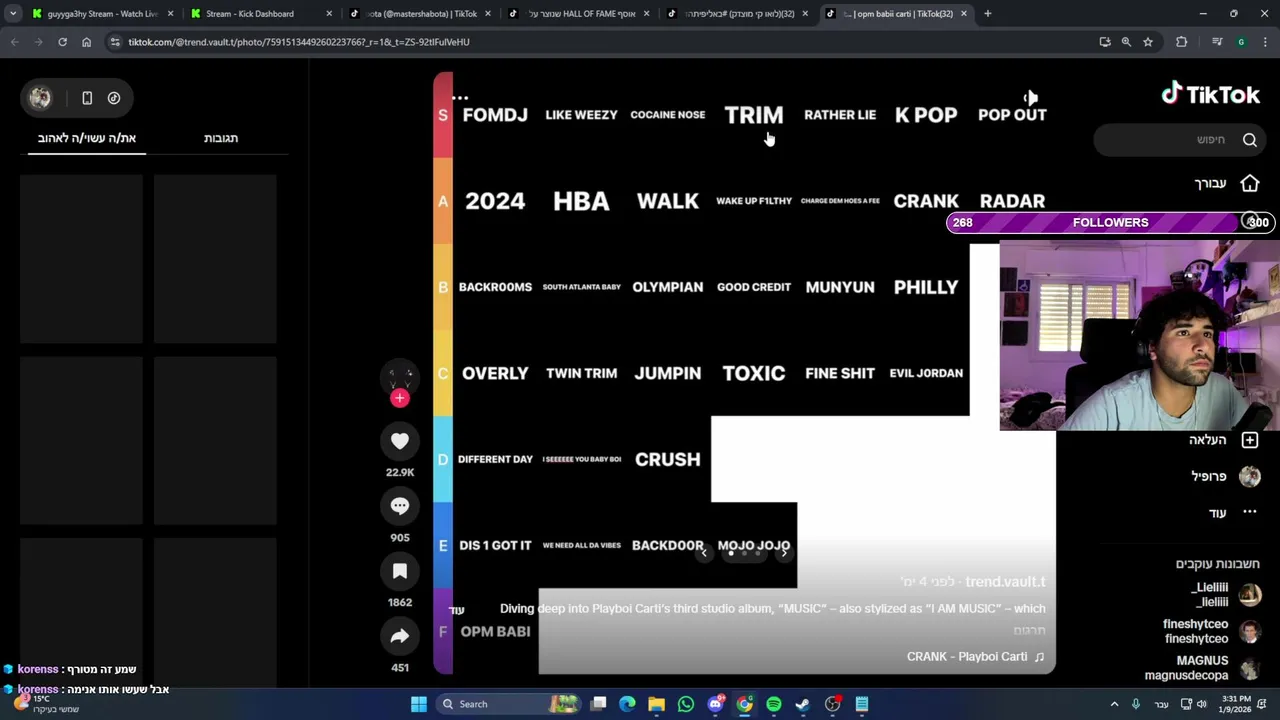The image size is (1280, 720).
Task: Open Spotify from the taskbar
Action: [774, 704]
